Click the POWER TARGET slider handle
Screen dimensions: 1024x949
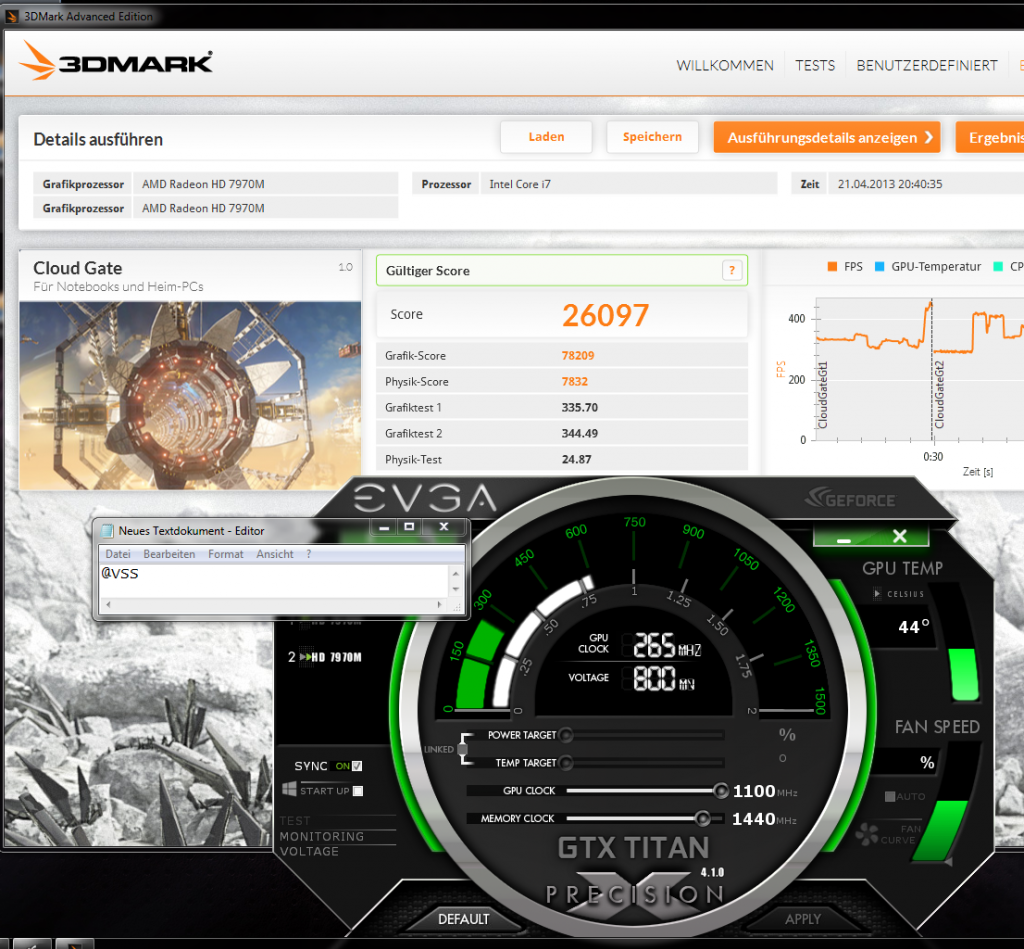[x=566, y=735]
